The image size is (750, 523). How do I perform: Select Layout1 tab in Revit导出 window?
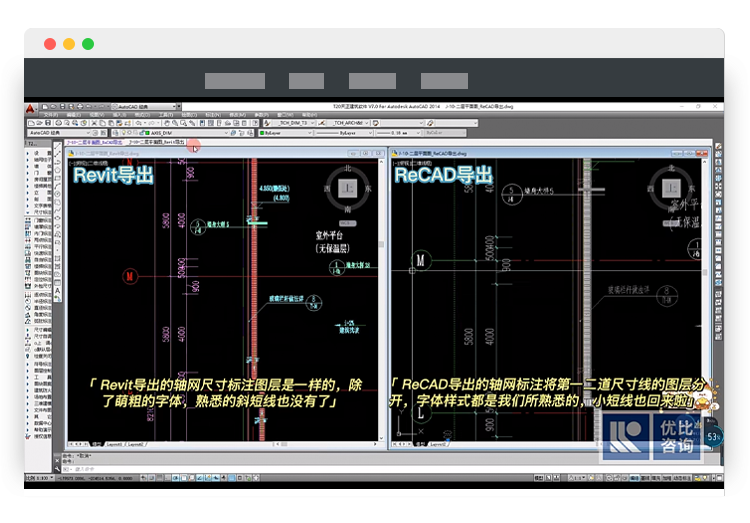[115, 444]
